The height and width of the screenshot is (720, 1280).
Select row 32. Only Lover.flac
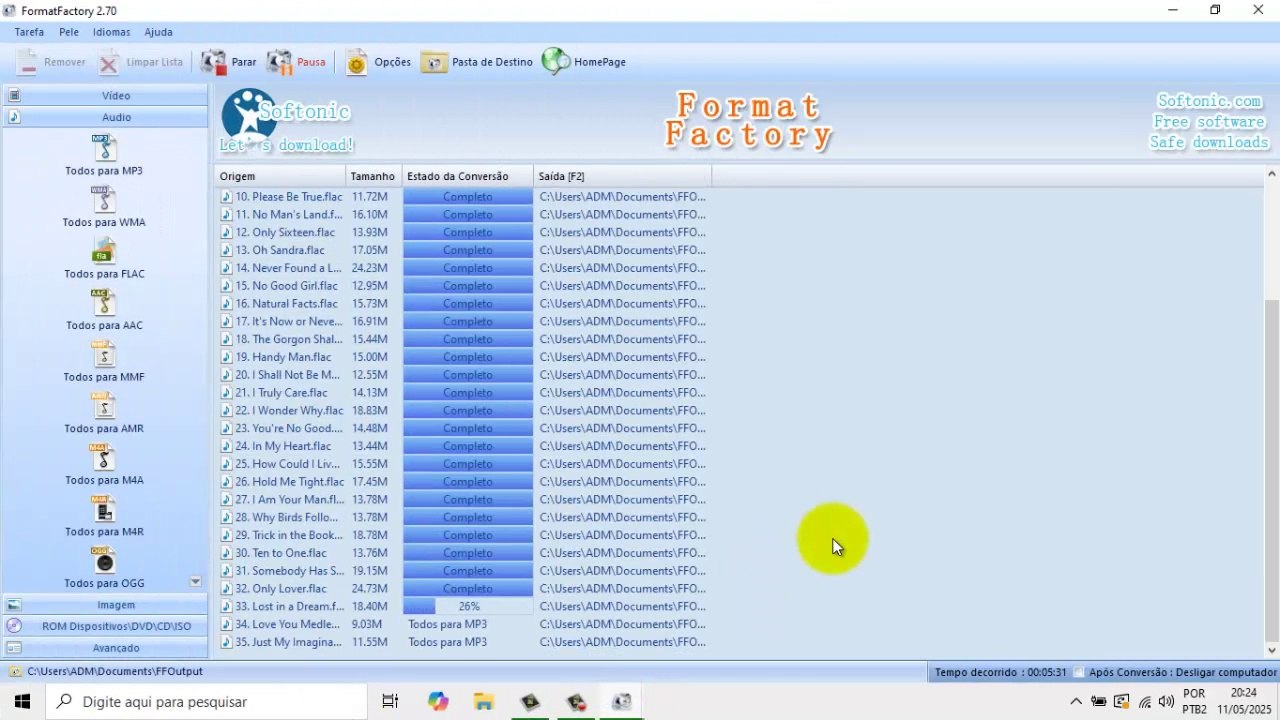tap(464, 589)
